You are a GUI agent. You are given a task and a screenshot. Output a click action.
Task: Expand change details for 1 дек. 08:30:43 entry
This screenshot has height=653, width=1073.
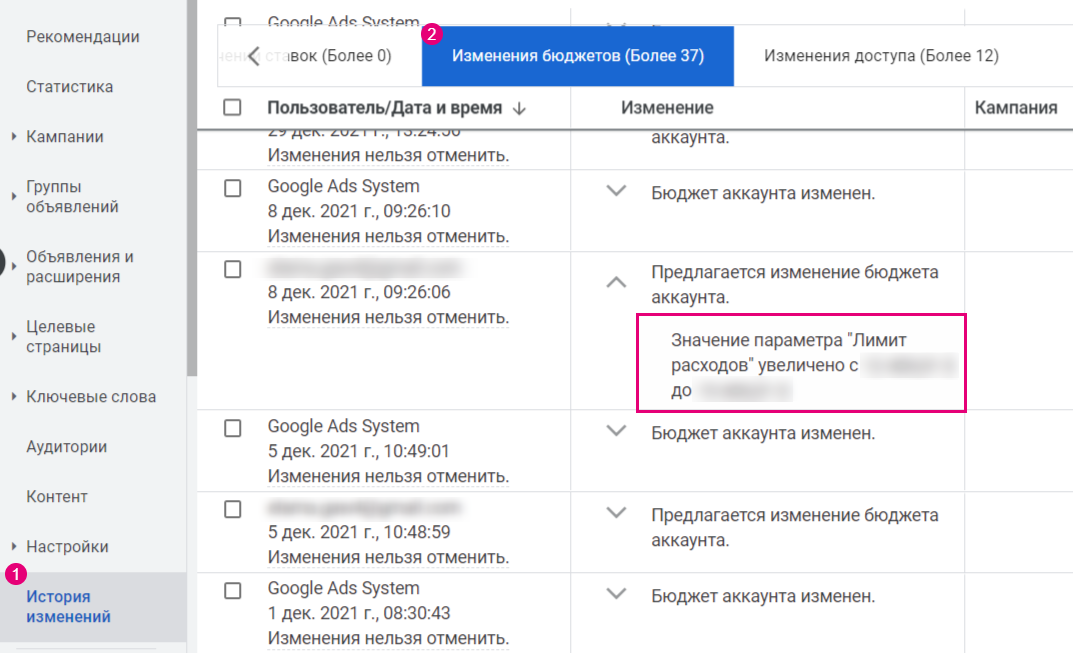tap(617, 594)
